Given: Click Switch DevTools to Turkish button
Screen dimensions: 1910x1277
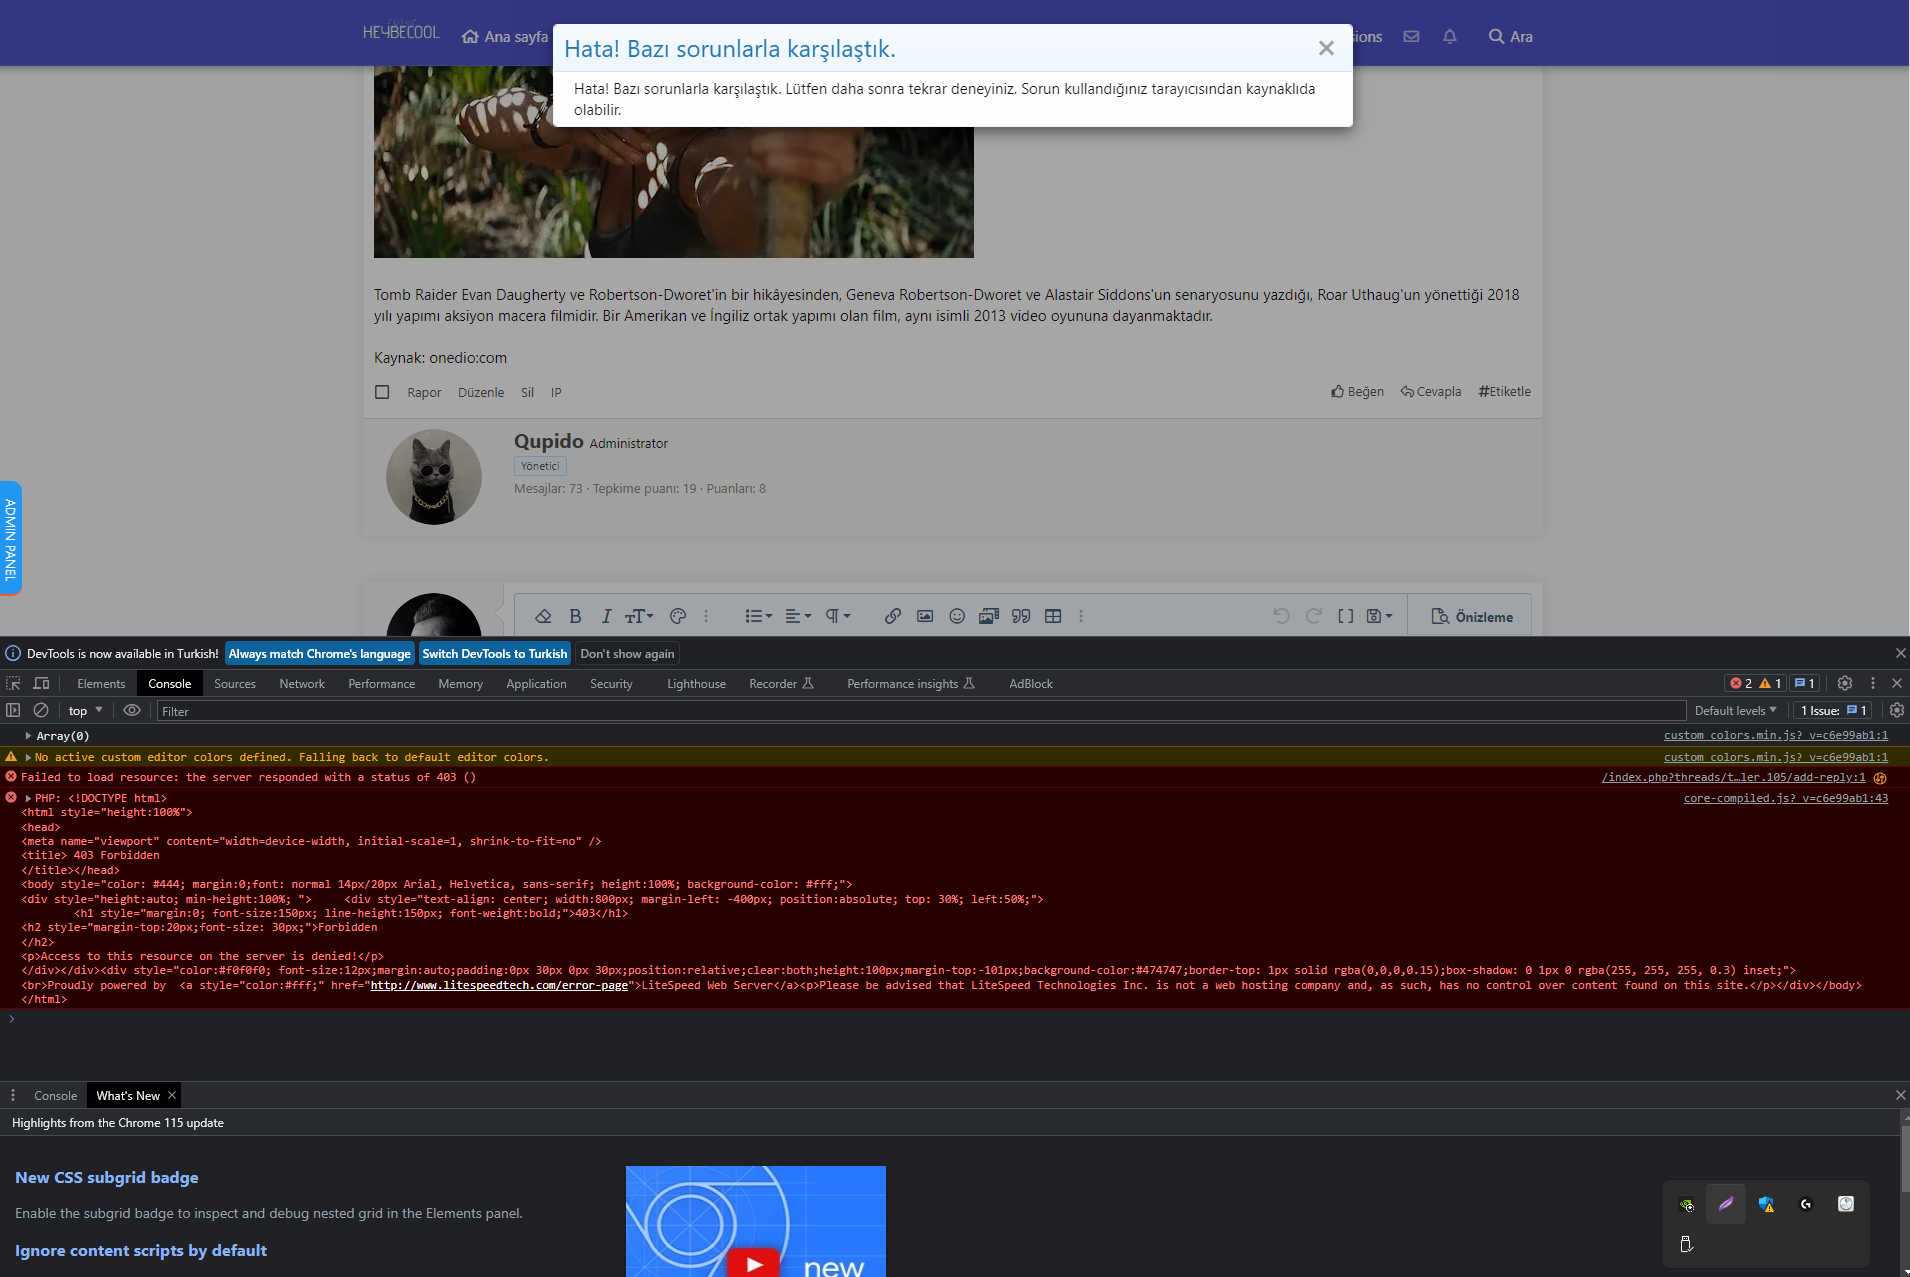Looking at the screenshot, I should pos(494,653).
